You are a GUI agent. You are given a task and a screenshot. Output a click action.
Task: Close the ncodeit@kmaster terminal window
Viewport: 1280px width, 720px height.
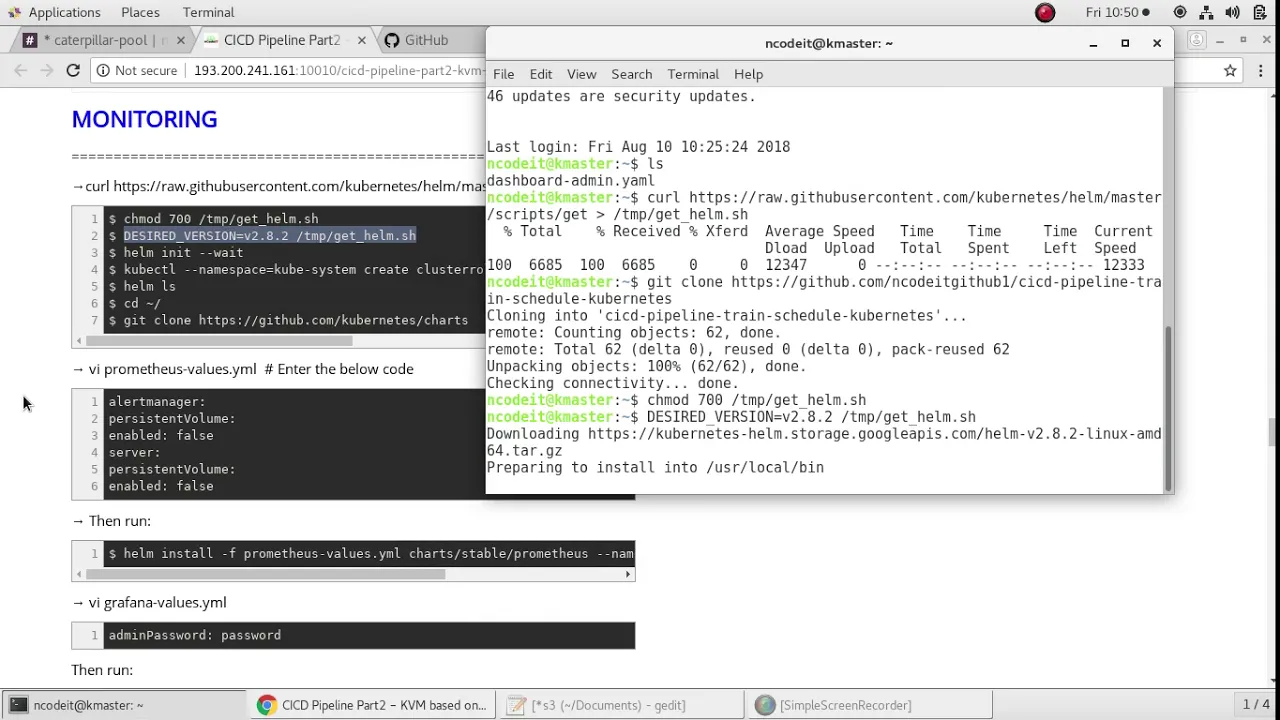1157,43
